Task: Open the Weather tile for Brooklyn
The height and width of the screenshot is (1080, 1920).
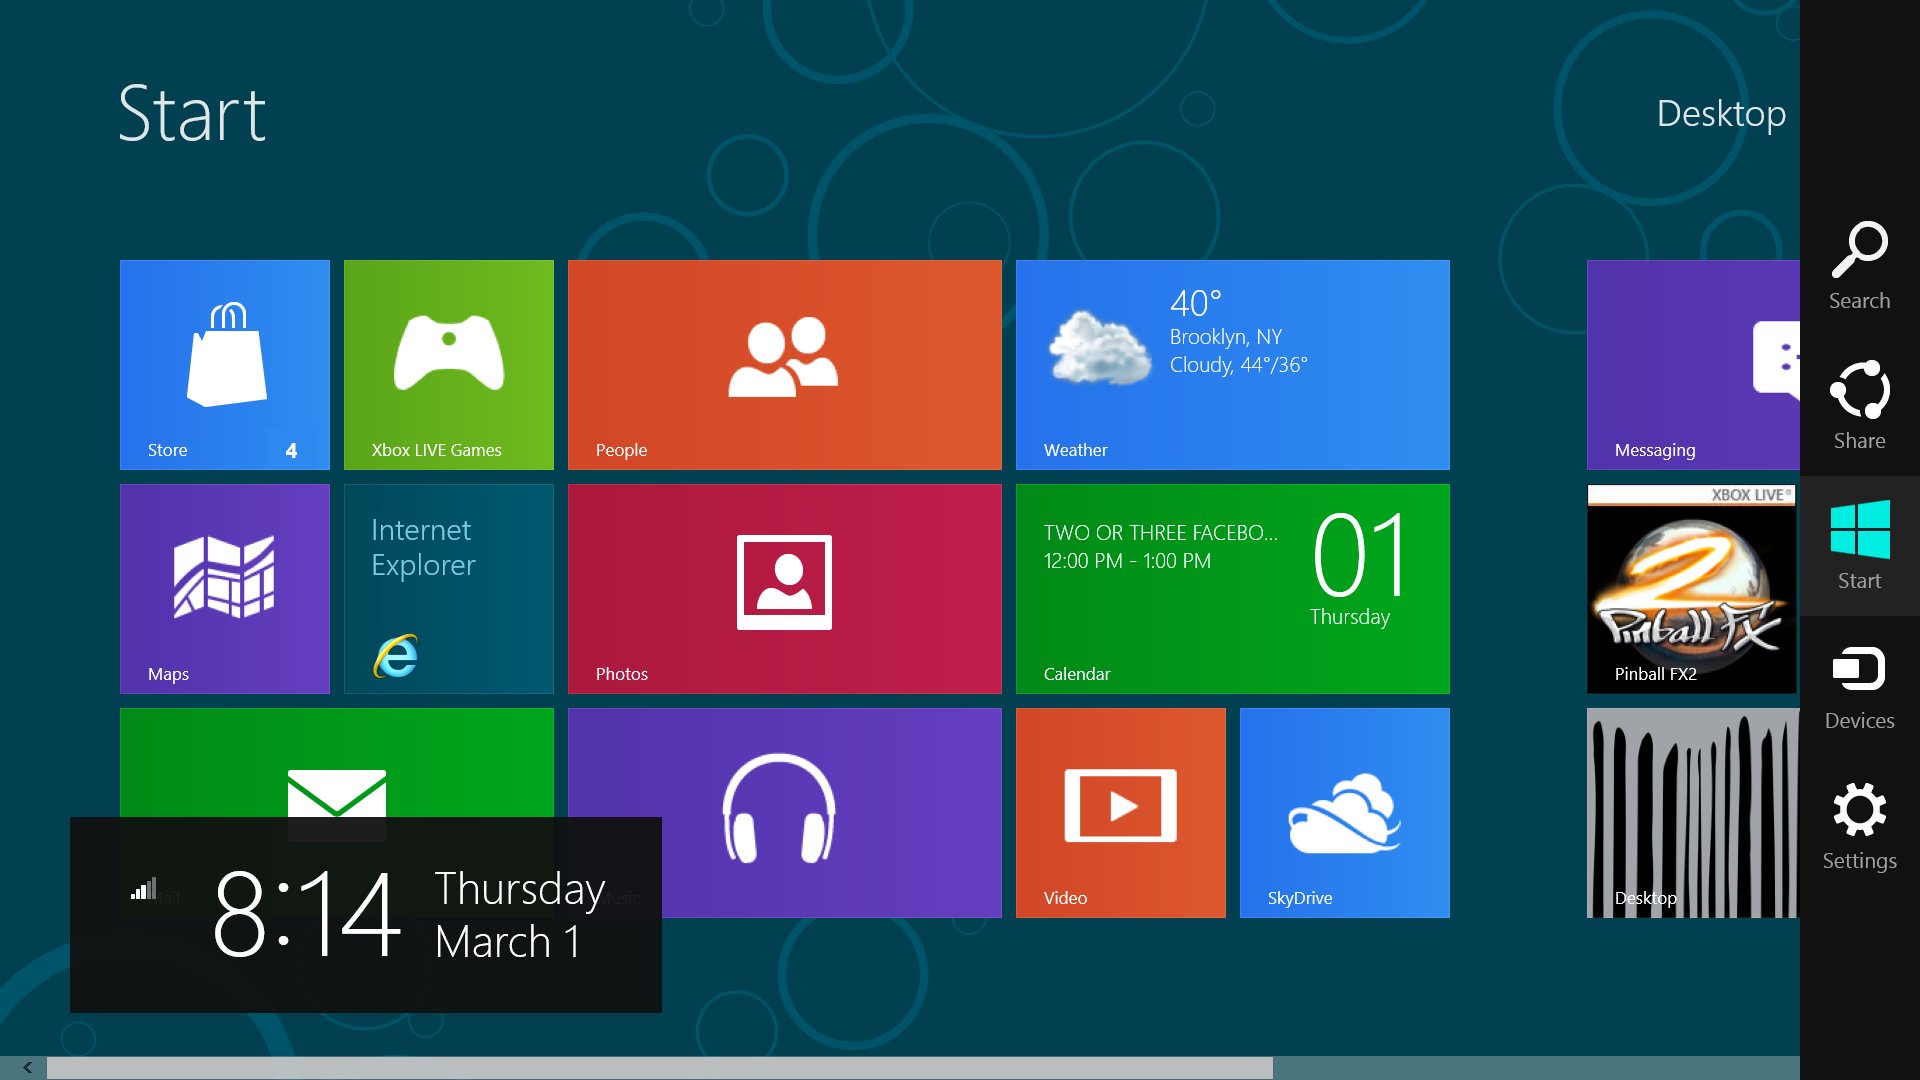Action: pyautogui.click(x=1232, y=364)
